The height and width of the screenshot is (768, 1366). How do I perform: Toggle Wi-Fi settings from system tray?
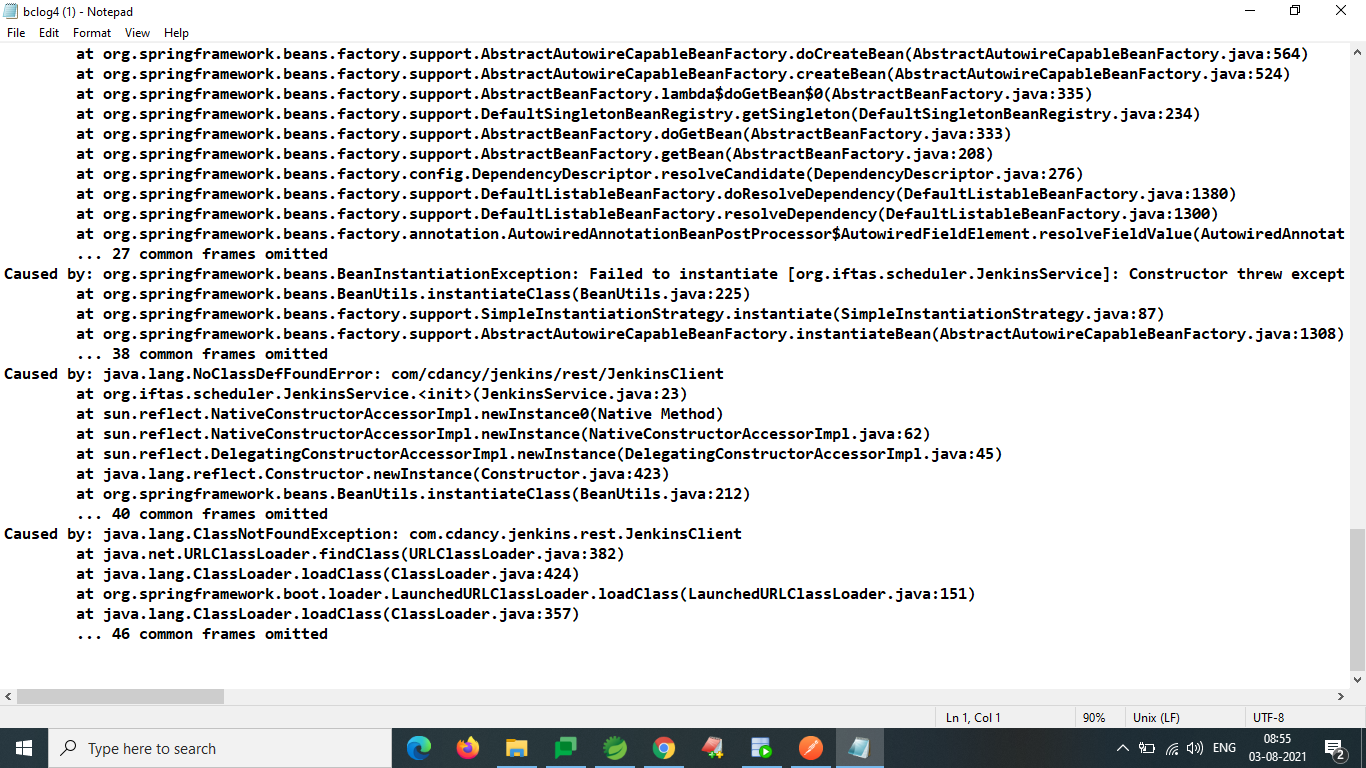(x=1172, y=747)
